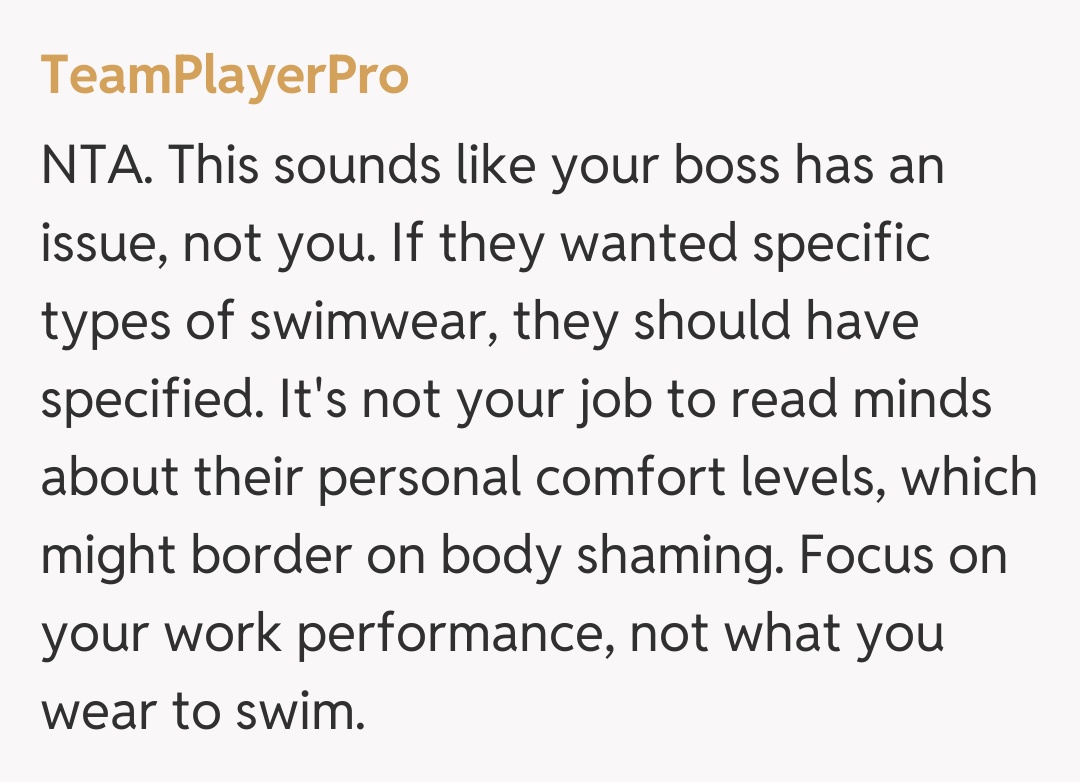This screenshot has width=1080, height=782.
Task: Open the TeamPlayerPro user profile link
Action: pos(225,76)
